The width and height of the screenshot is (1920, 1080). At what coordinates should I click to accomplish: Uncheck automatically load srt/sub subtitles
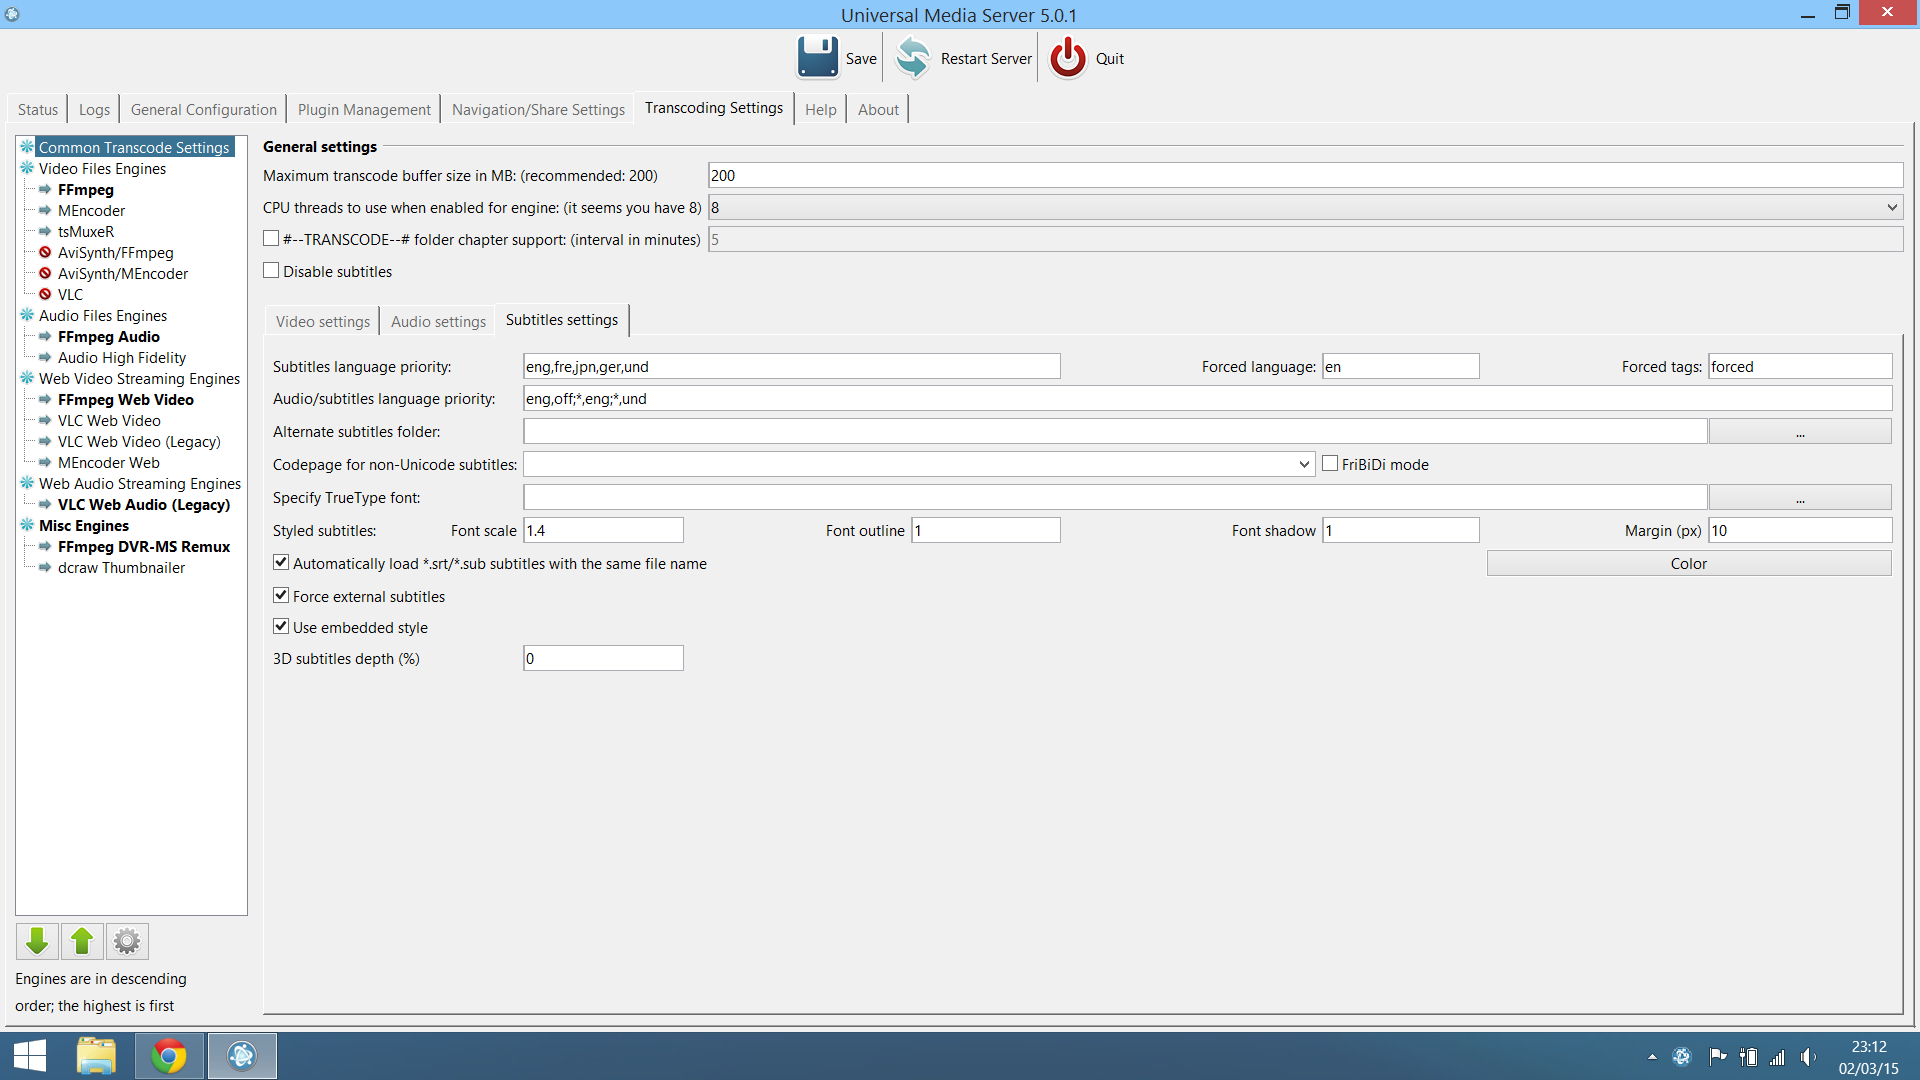pyautogui.click(x=281, y=562)
